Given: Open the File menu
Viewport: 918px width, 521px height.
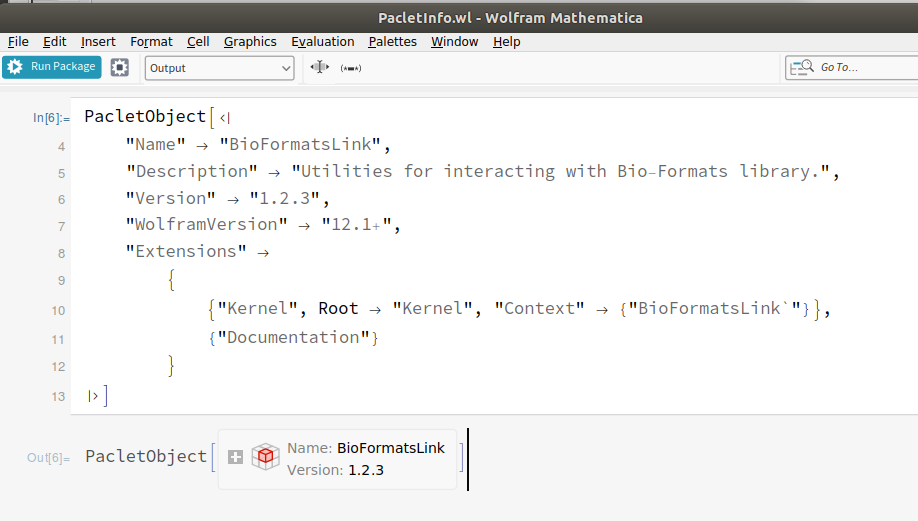Looking at the screenshot, I should click(18, 42).
